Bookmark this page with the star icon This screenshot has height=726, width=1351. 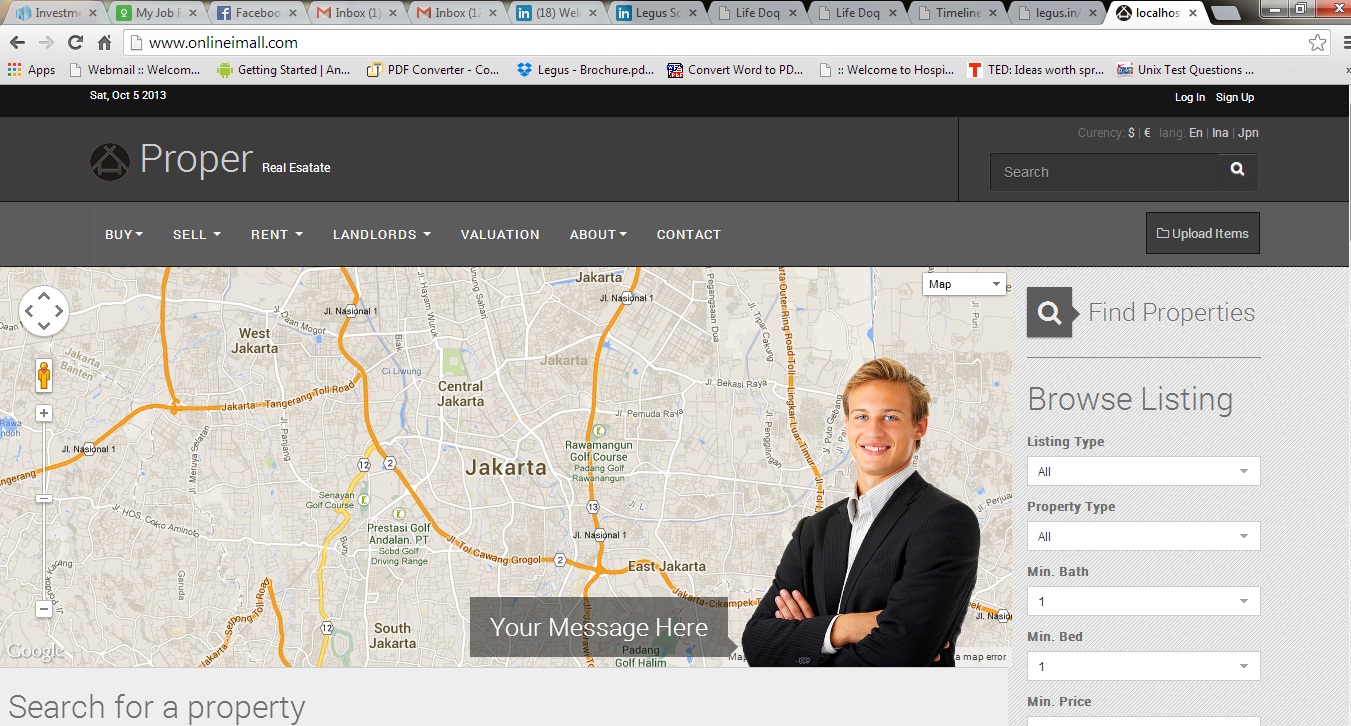click(1318, 43)
